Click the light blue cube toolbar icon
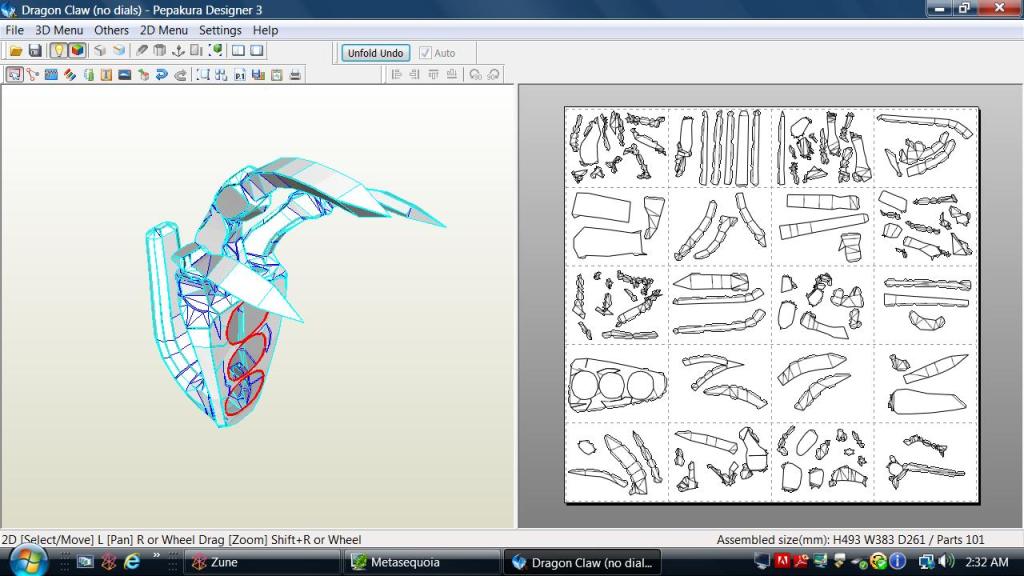 pyautogui.click(x=118, y=50)
